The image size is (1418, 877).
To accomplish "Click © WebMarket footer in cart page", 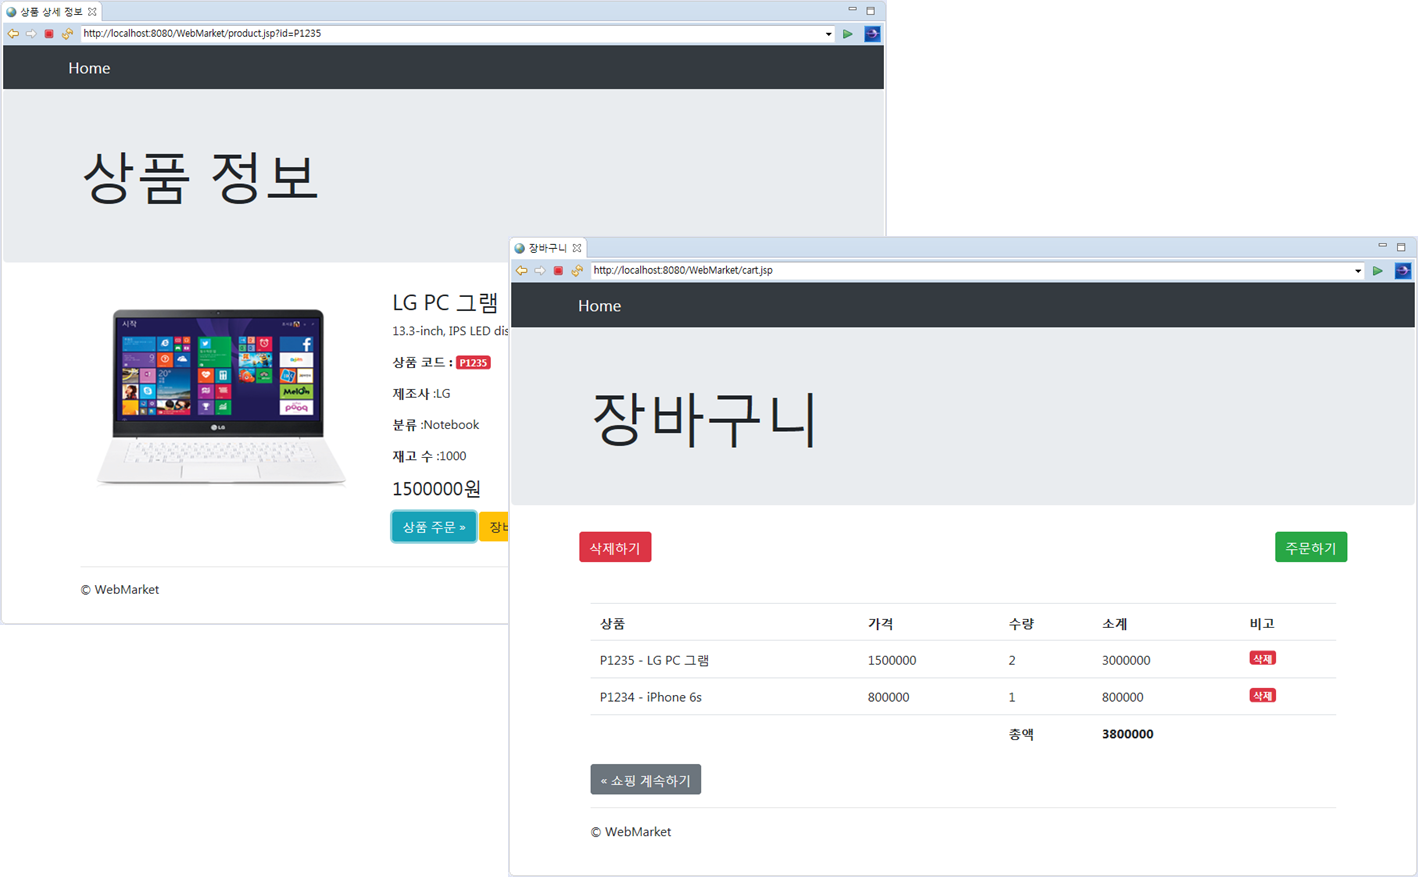I will tap(630, 832).
